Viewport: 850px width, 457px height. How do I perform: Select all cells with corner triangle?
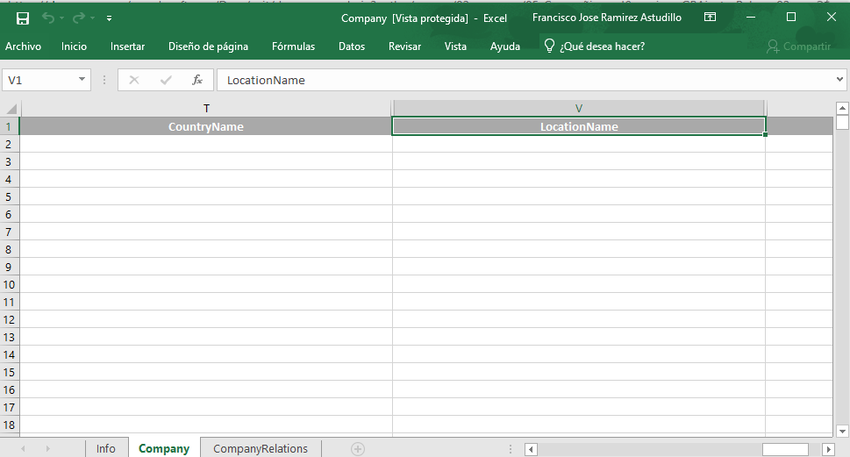(10, 108)
